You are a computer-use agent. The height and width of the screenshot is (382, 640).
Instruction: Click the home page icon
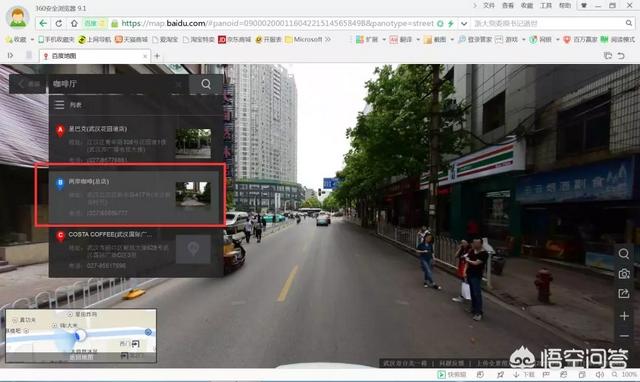pos(74,24)
